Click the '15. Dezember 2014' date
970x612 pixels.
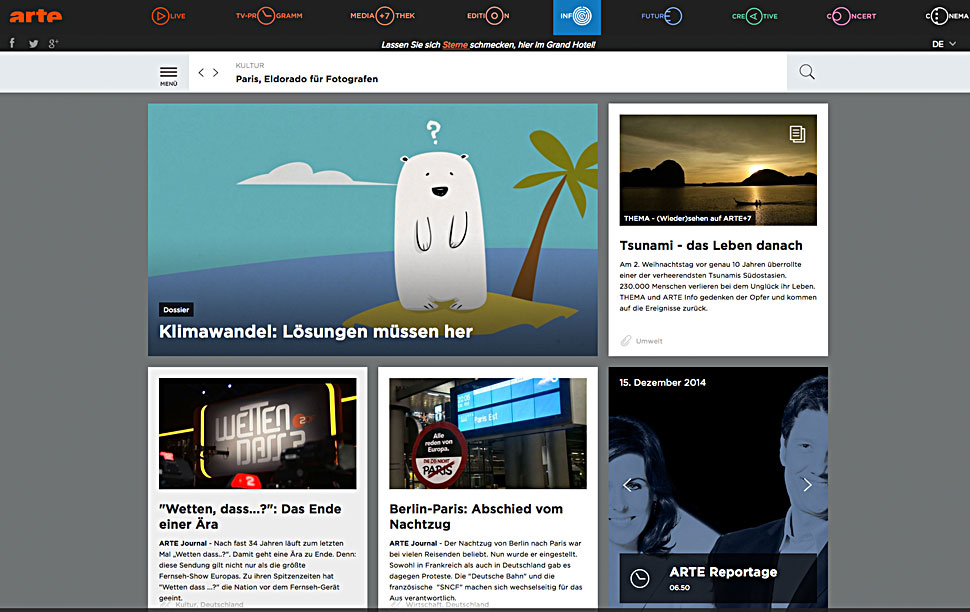[x=663, y=382]
